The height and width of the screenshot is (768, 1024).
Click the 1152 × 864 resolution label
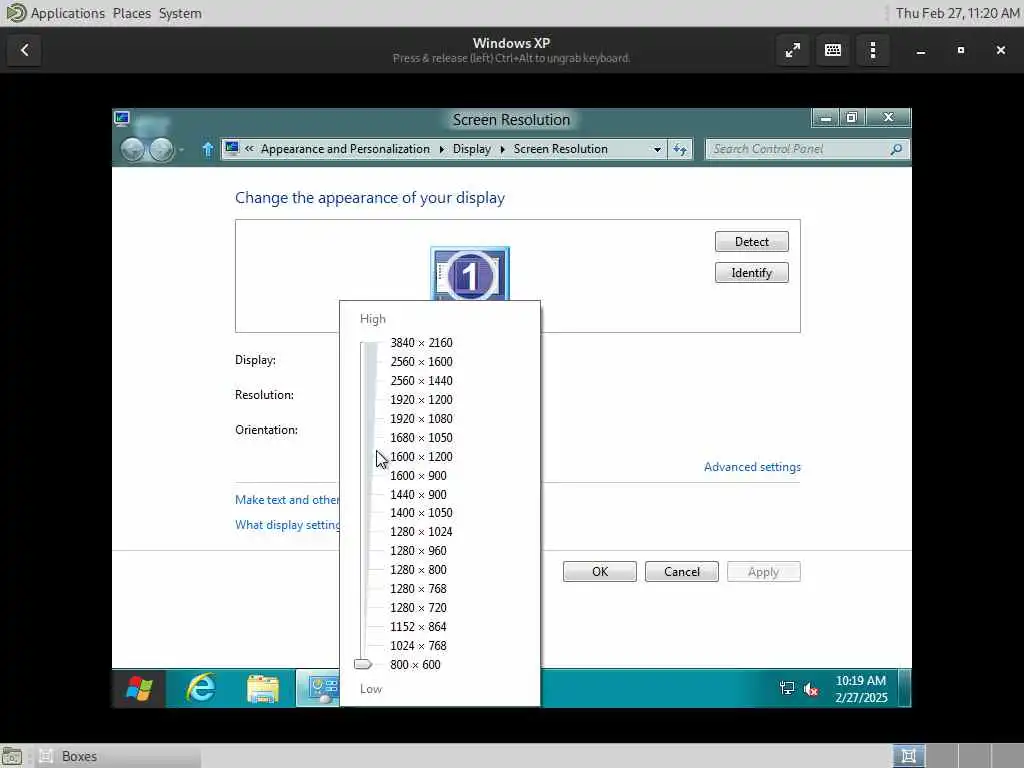[419, 626]
